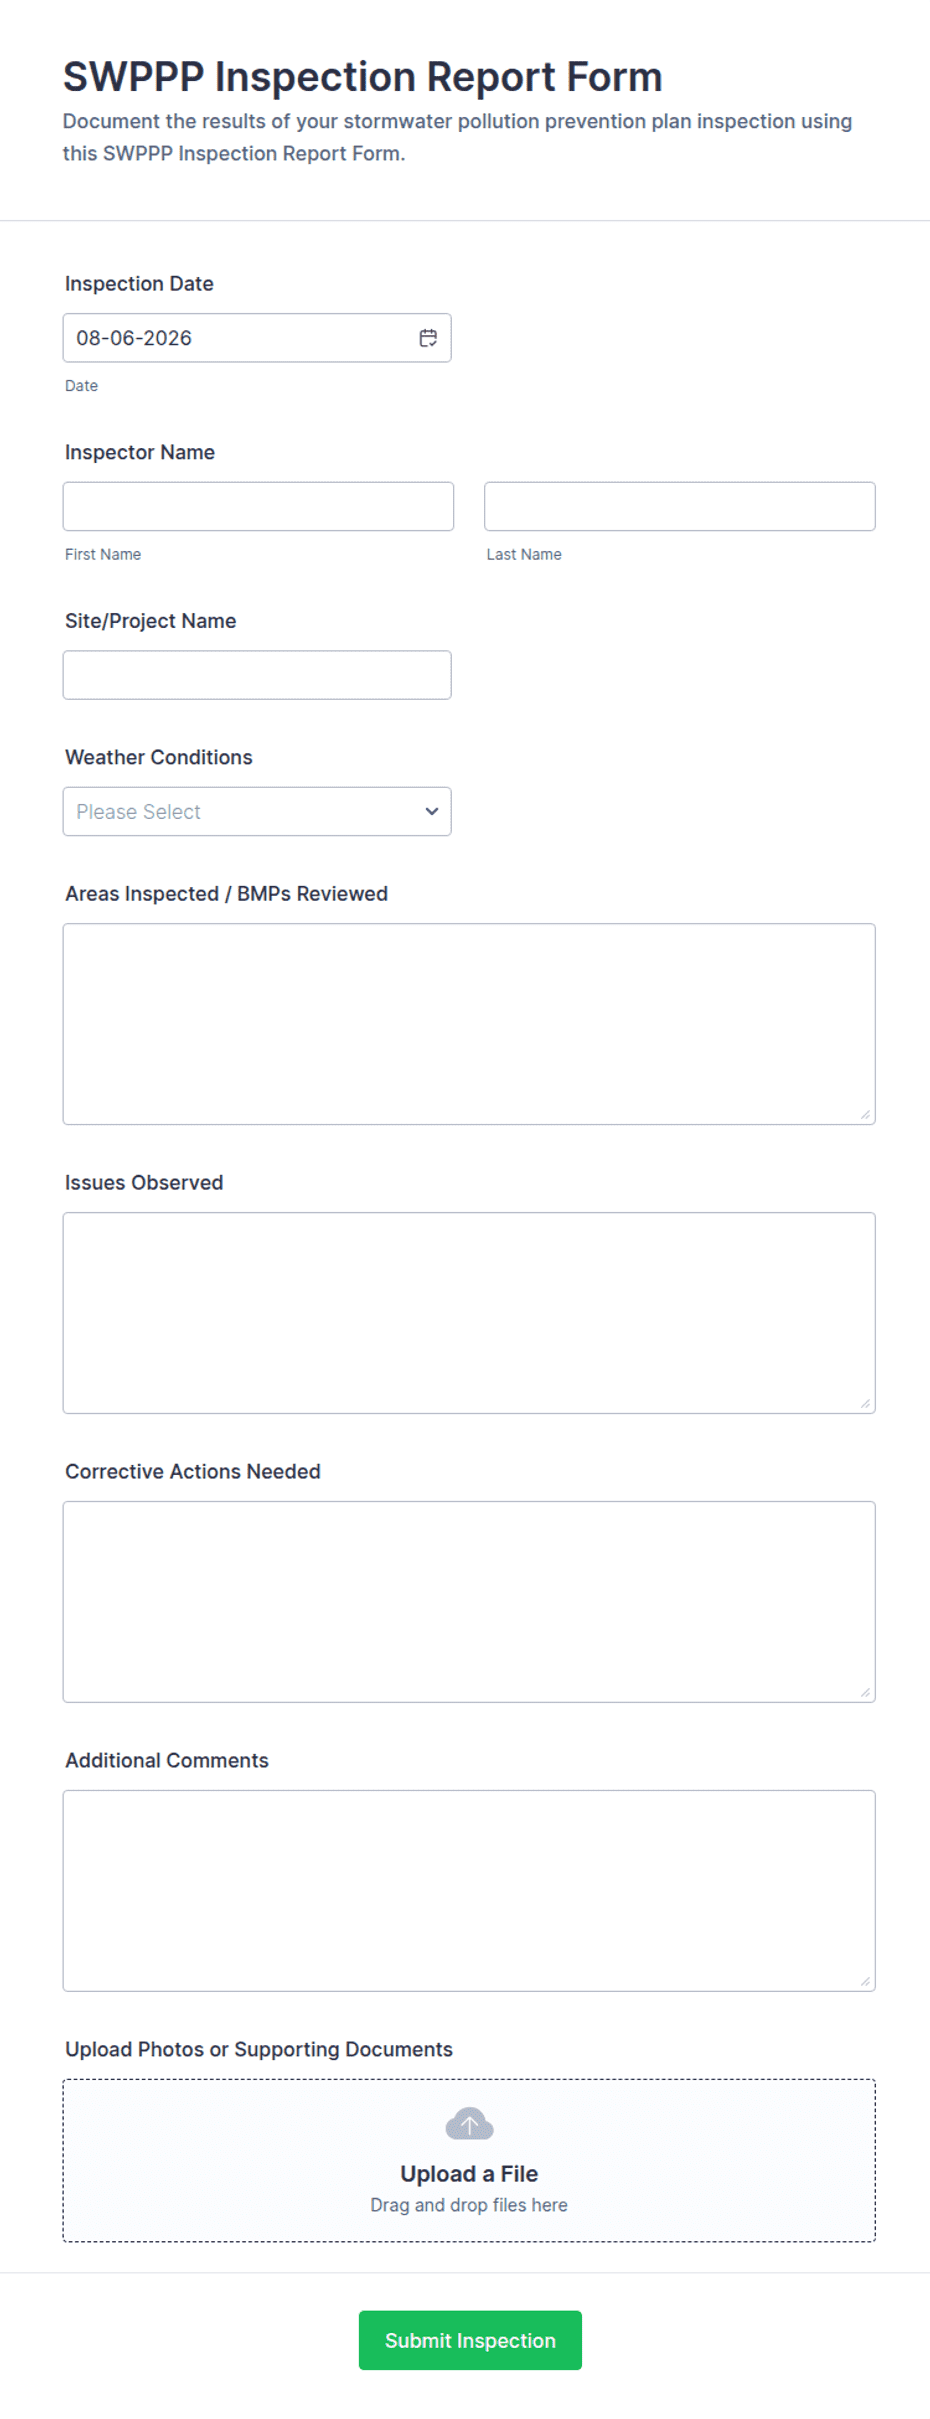Click the Additional Comments text box
930x2419 pixels.
[x=469, y=1890]
